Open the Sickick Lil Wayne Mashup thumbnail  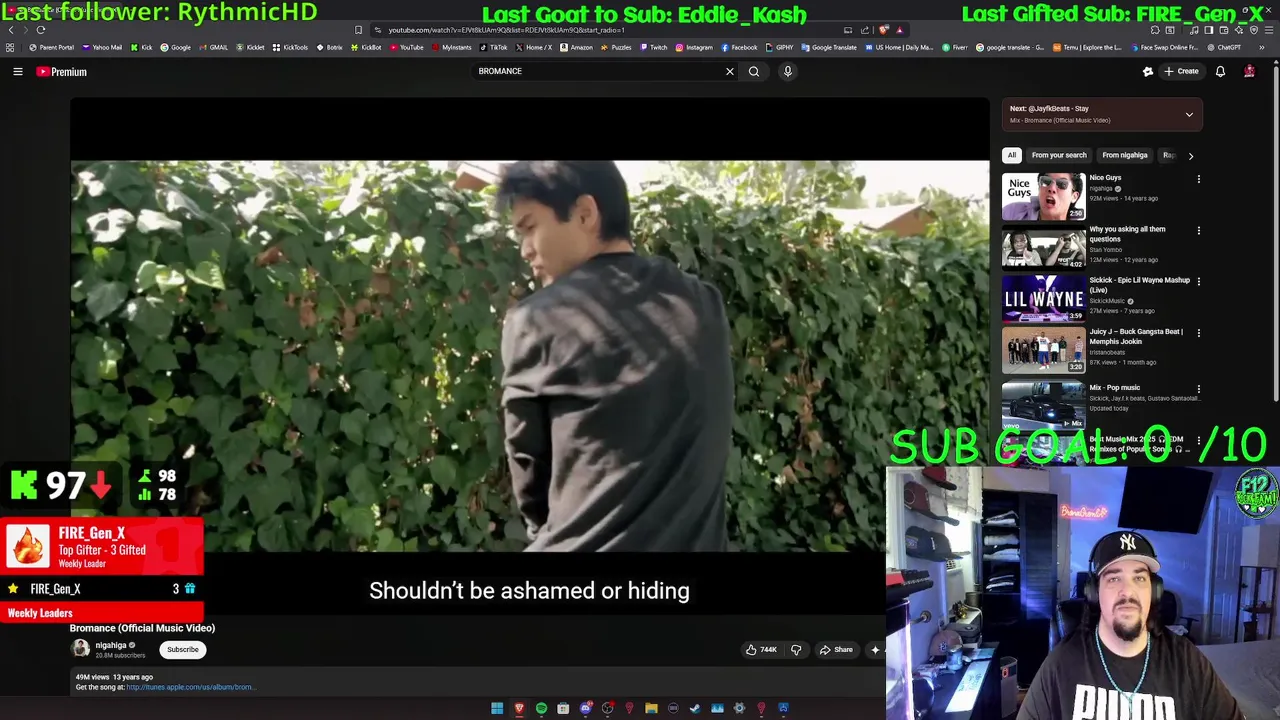click(1043, 299)
